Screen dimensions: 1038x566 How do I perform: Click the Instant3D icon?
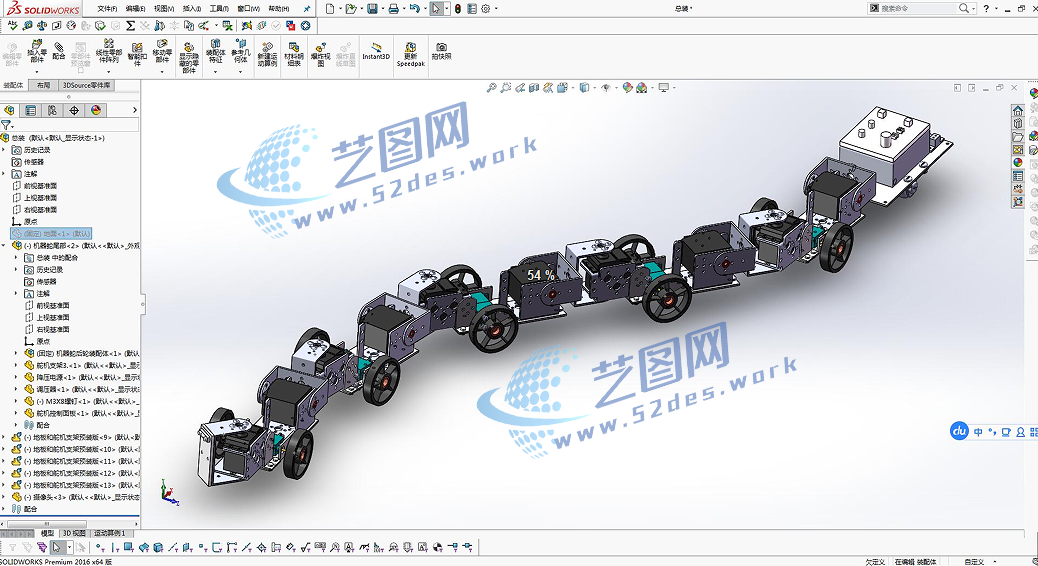pos(376,47)
